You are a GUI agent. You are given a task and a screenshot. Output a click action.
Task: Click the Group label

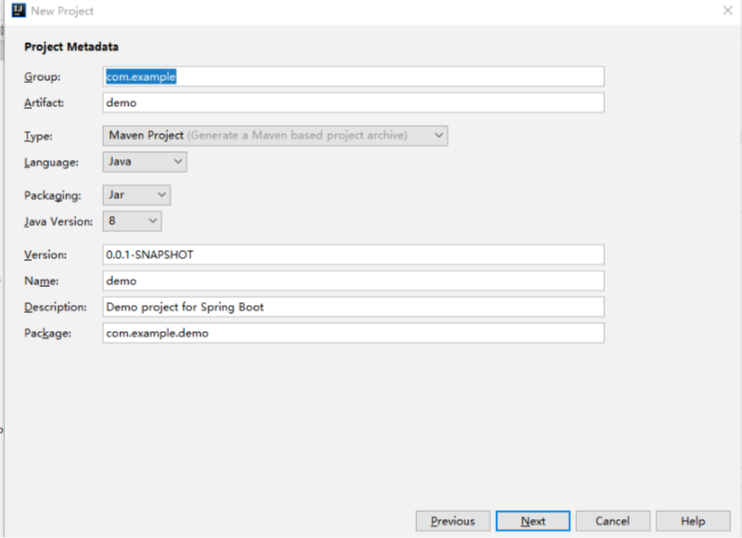click(x=43, y=77)
